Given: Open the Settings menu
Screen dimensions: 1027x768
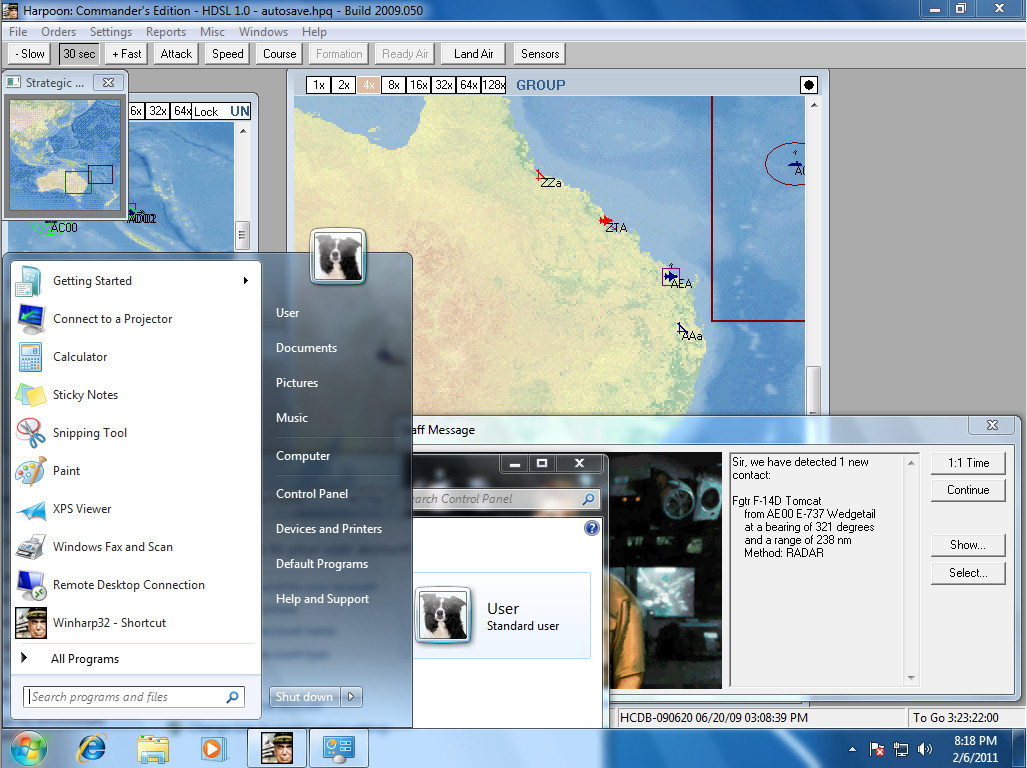Looking at the screenshot, I should tap(111, 31).
